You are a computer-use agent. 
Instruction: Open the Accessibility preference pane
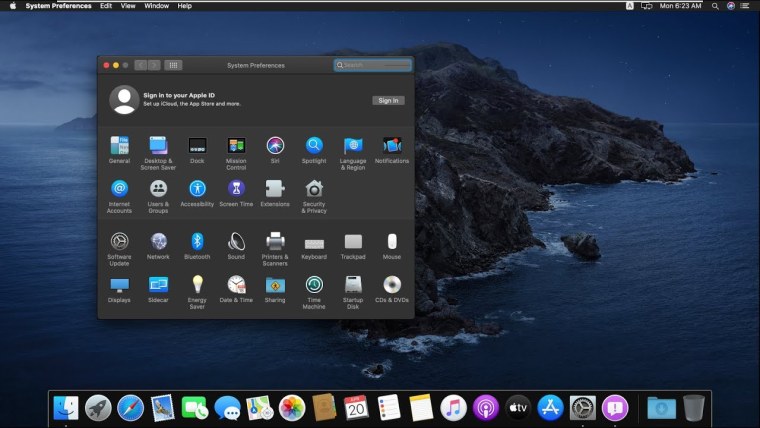(x=197, y=189)
